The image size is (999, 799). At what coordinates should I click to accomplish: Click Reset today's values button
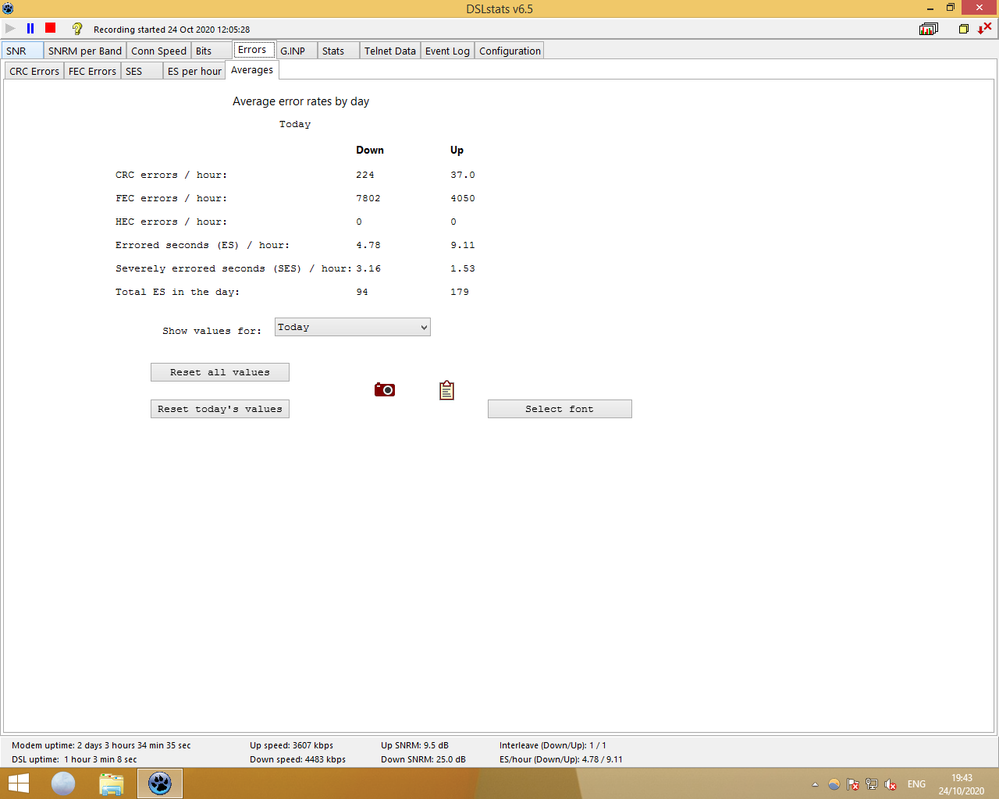[x=220, y=409]
